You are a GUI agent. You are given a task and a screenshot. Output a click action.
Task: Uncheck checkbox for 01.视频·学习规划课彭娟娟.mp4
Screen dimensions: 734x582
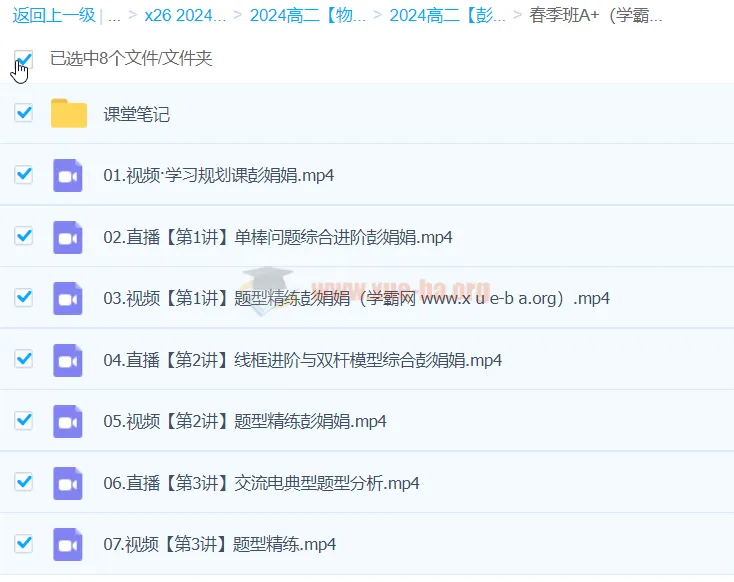(24, 175)
